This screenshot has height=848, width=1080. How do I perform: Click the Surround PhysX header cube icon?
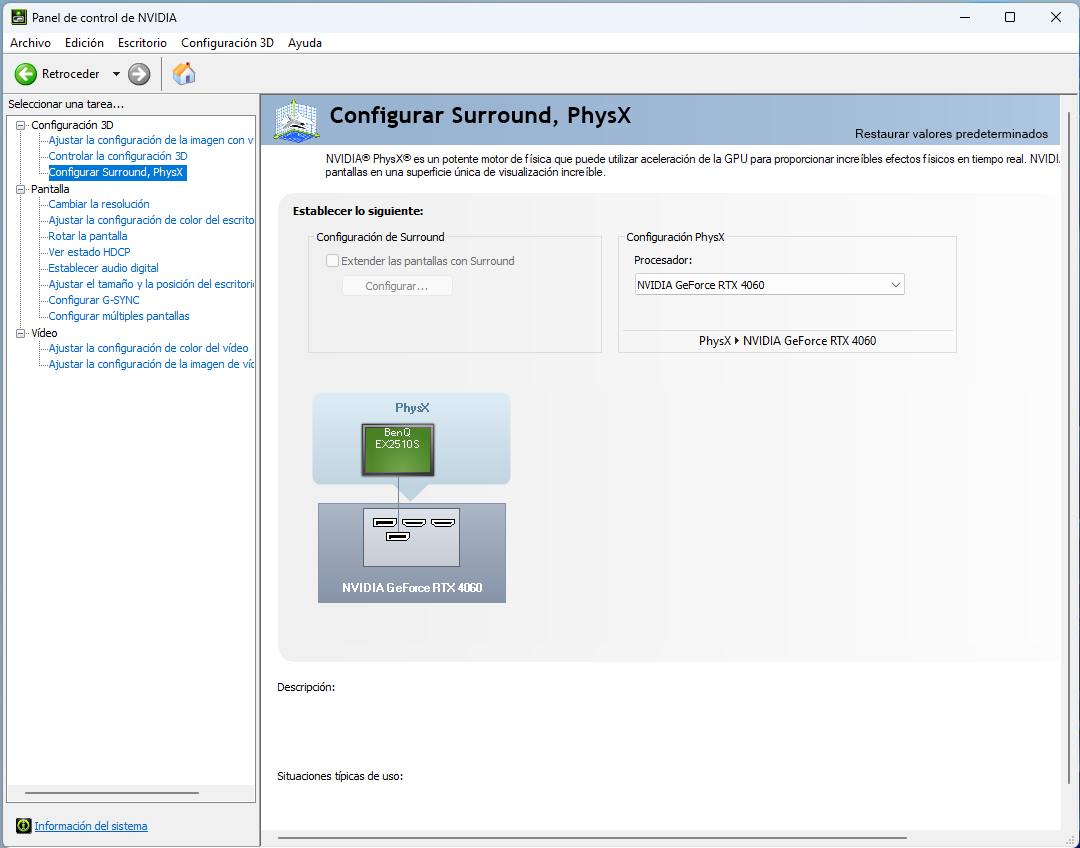(x=296, y=121)
